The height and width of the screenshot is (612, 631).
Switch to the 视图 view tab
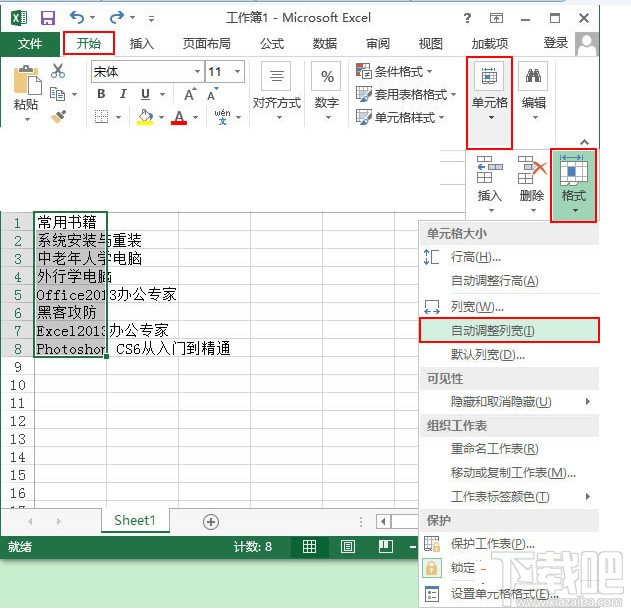coord(431,43)
